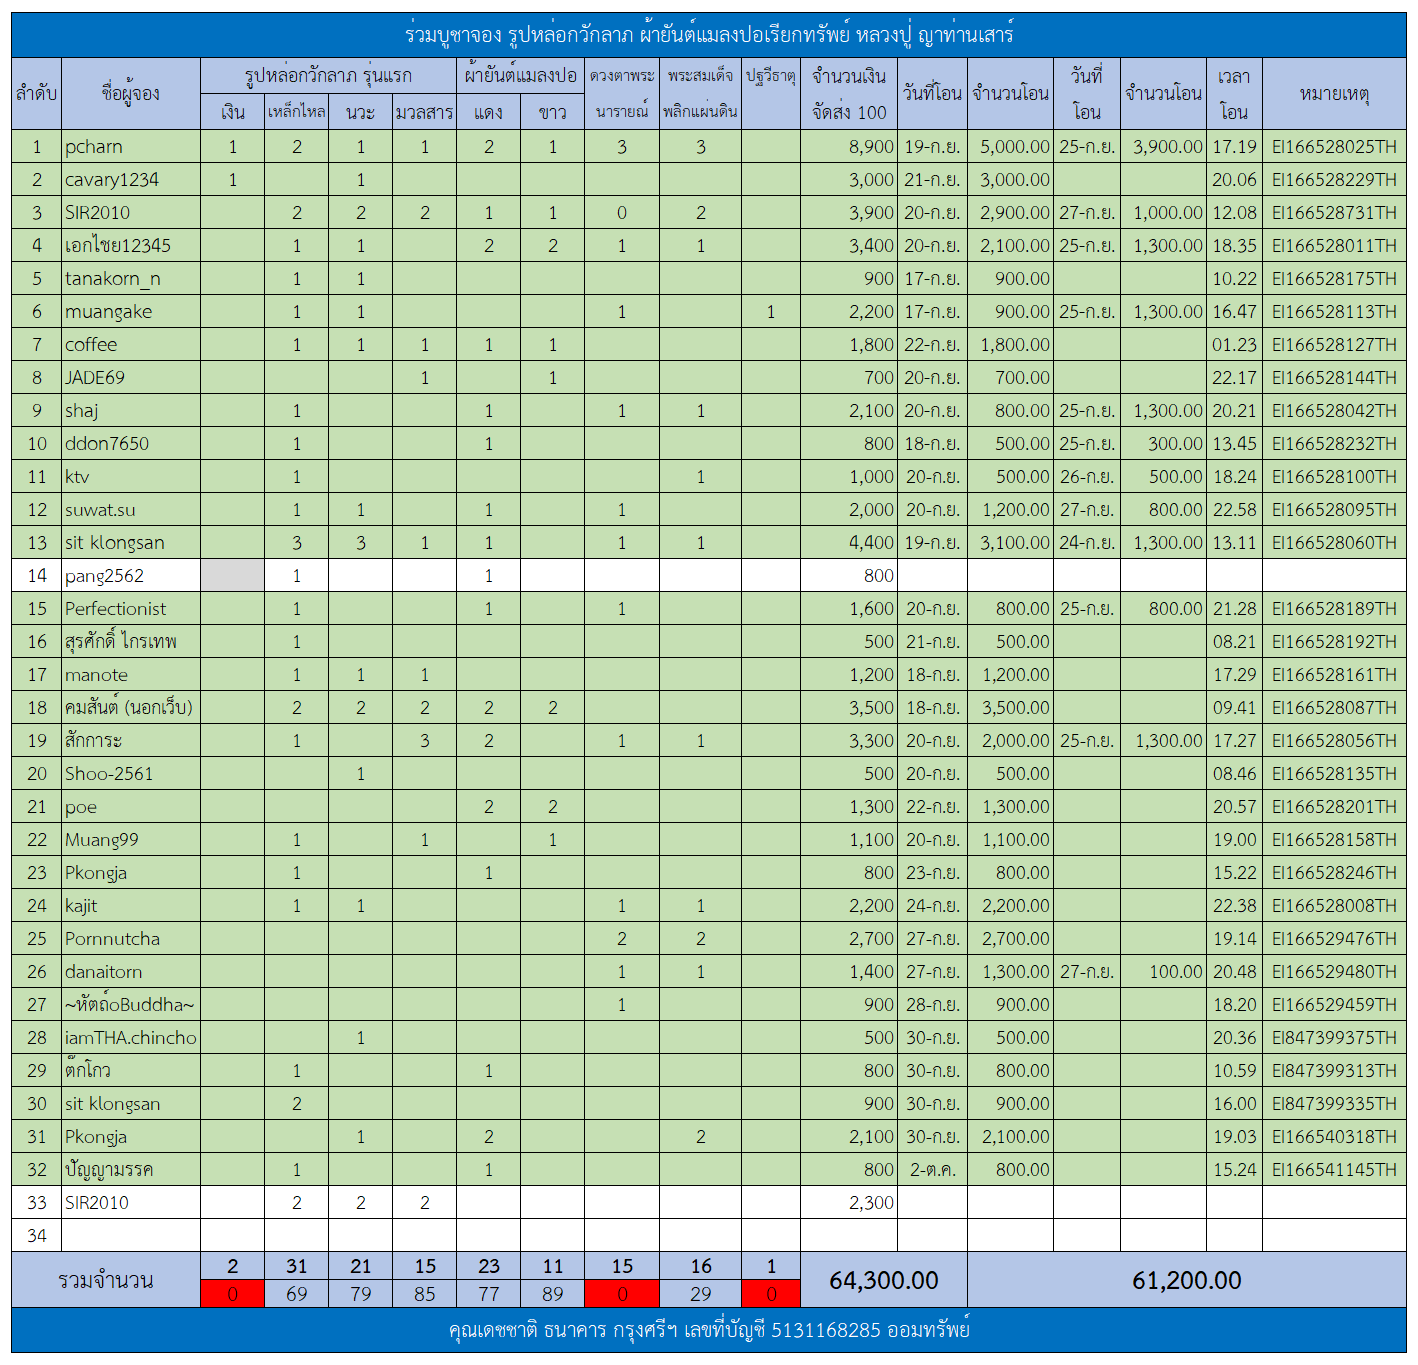Select the 'kajit' name cell
1418x1365 pixels.
131,906
